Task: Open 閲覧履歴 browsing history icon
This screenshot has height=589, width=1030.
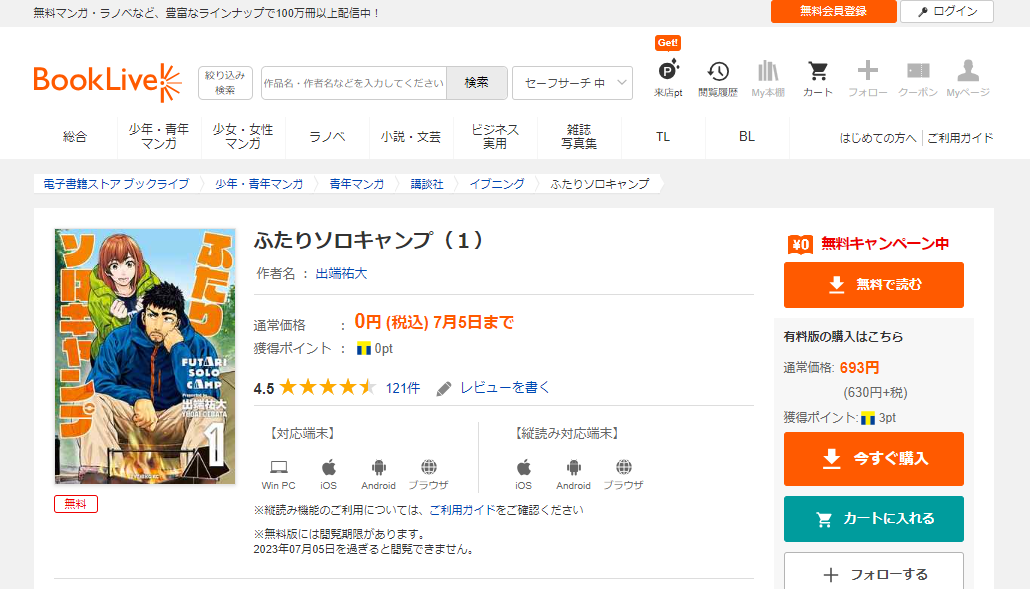Action: [x=717, y=72]
